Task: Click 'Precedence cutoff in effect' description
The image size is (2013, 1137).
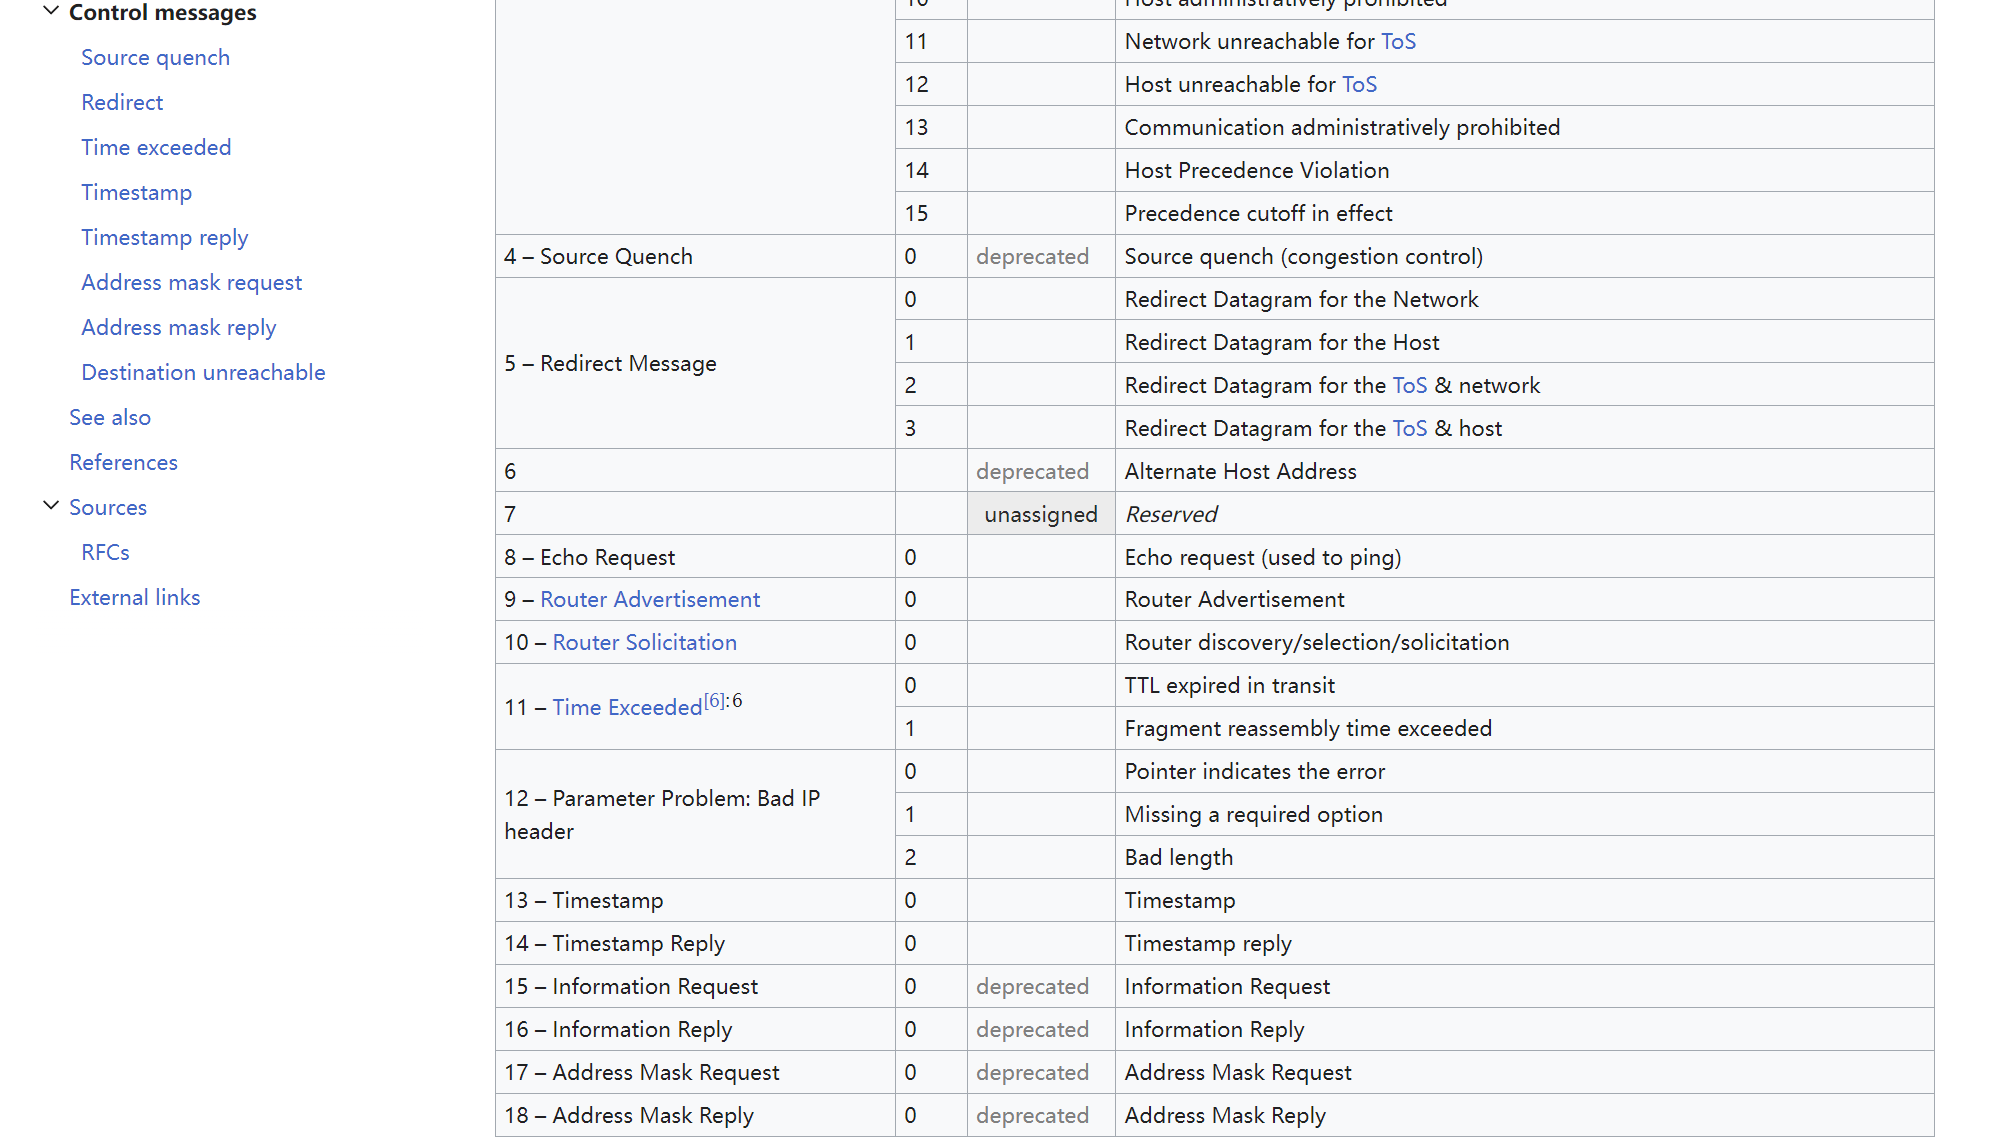Action: click(x=1258, y=213)
